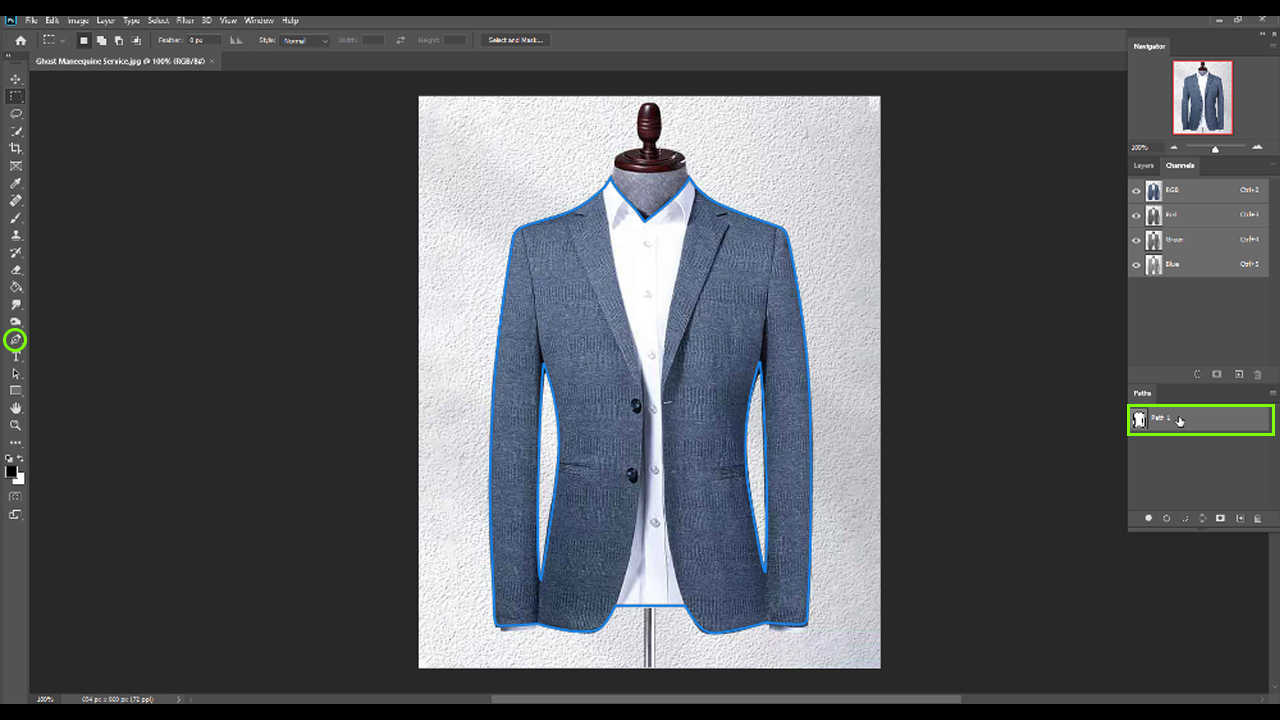Image resolution: width=1280 pixels, height=720 pixels.
Task: Expand the marquee tool preset picker arrow
Action: [62, 41]
